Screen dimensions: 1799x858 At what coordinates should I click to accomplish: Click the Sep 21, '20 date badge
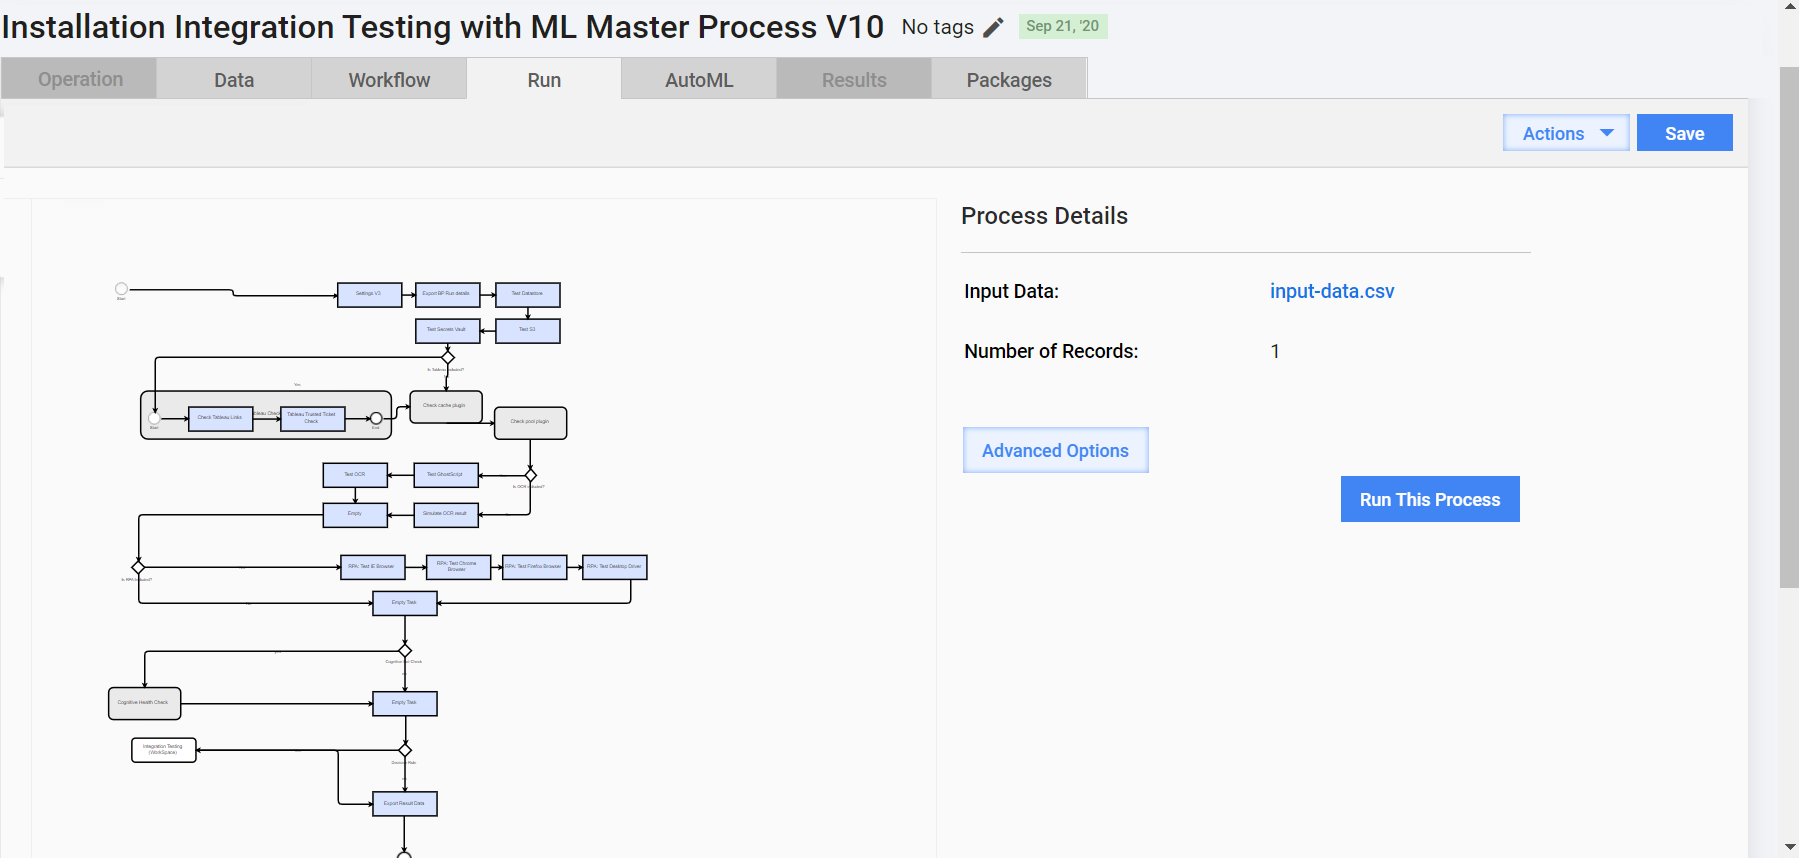(x=1062, y=26)
